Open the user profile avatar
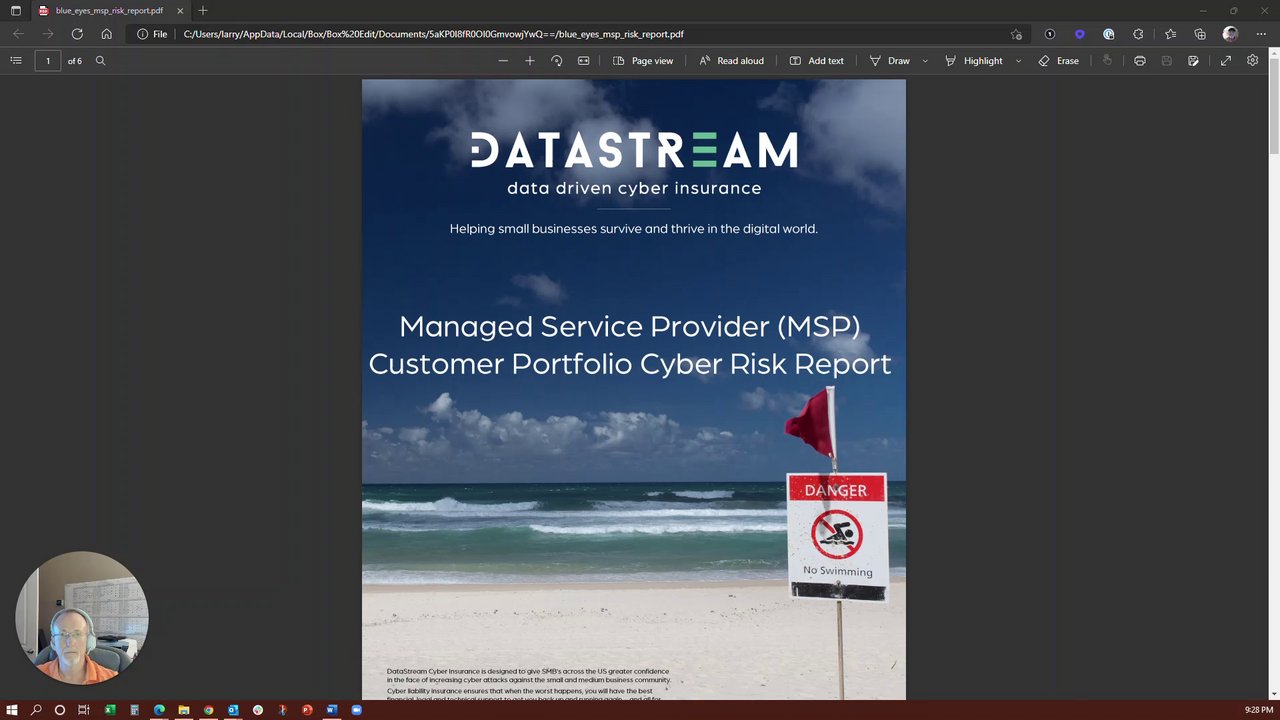Screen dimensions: 1280x720 (x=1230, y=34)
